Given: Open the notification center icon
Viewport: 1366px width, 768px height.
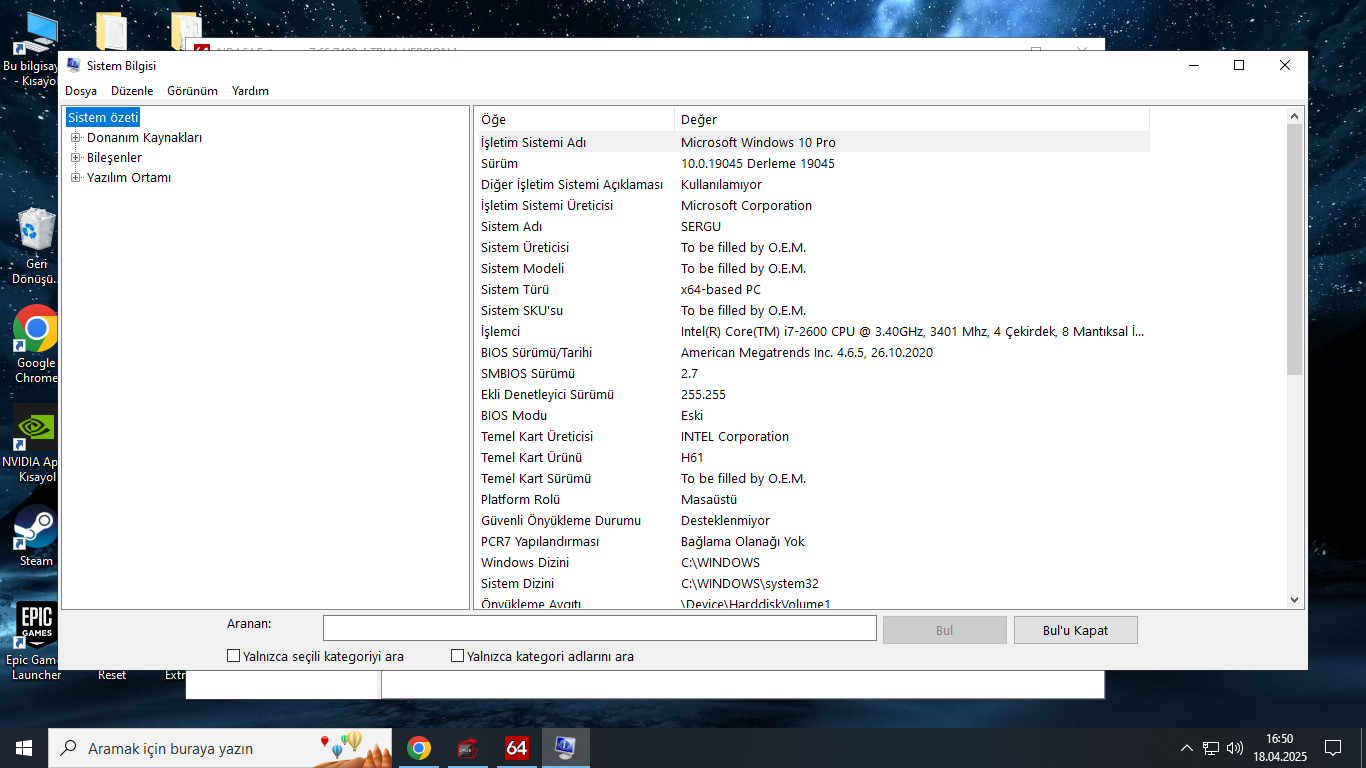Looking at the screenshot, I should [x=1332, y=748].
